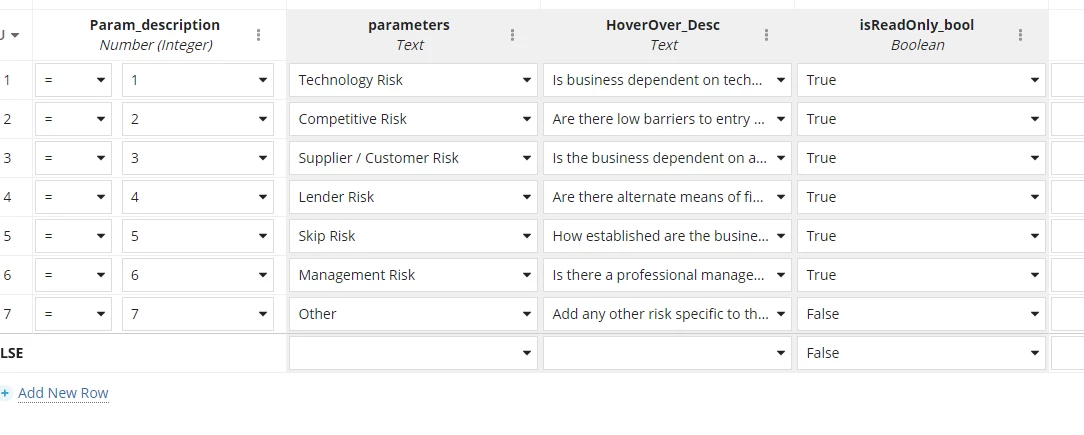Open the operator dropdown in row 6
This screenshot has height=435, width=1084.
click(73, 275)
